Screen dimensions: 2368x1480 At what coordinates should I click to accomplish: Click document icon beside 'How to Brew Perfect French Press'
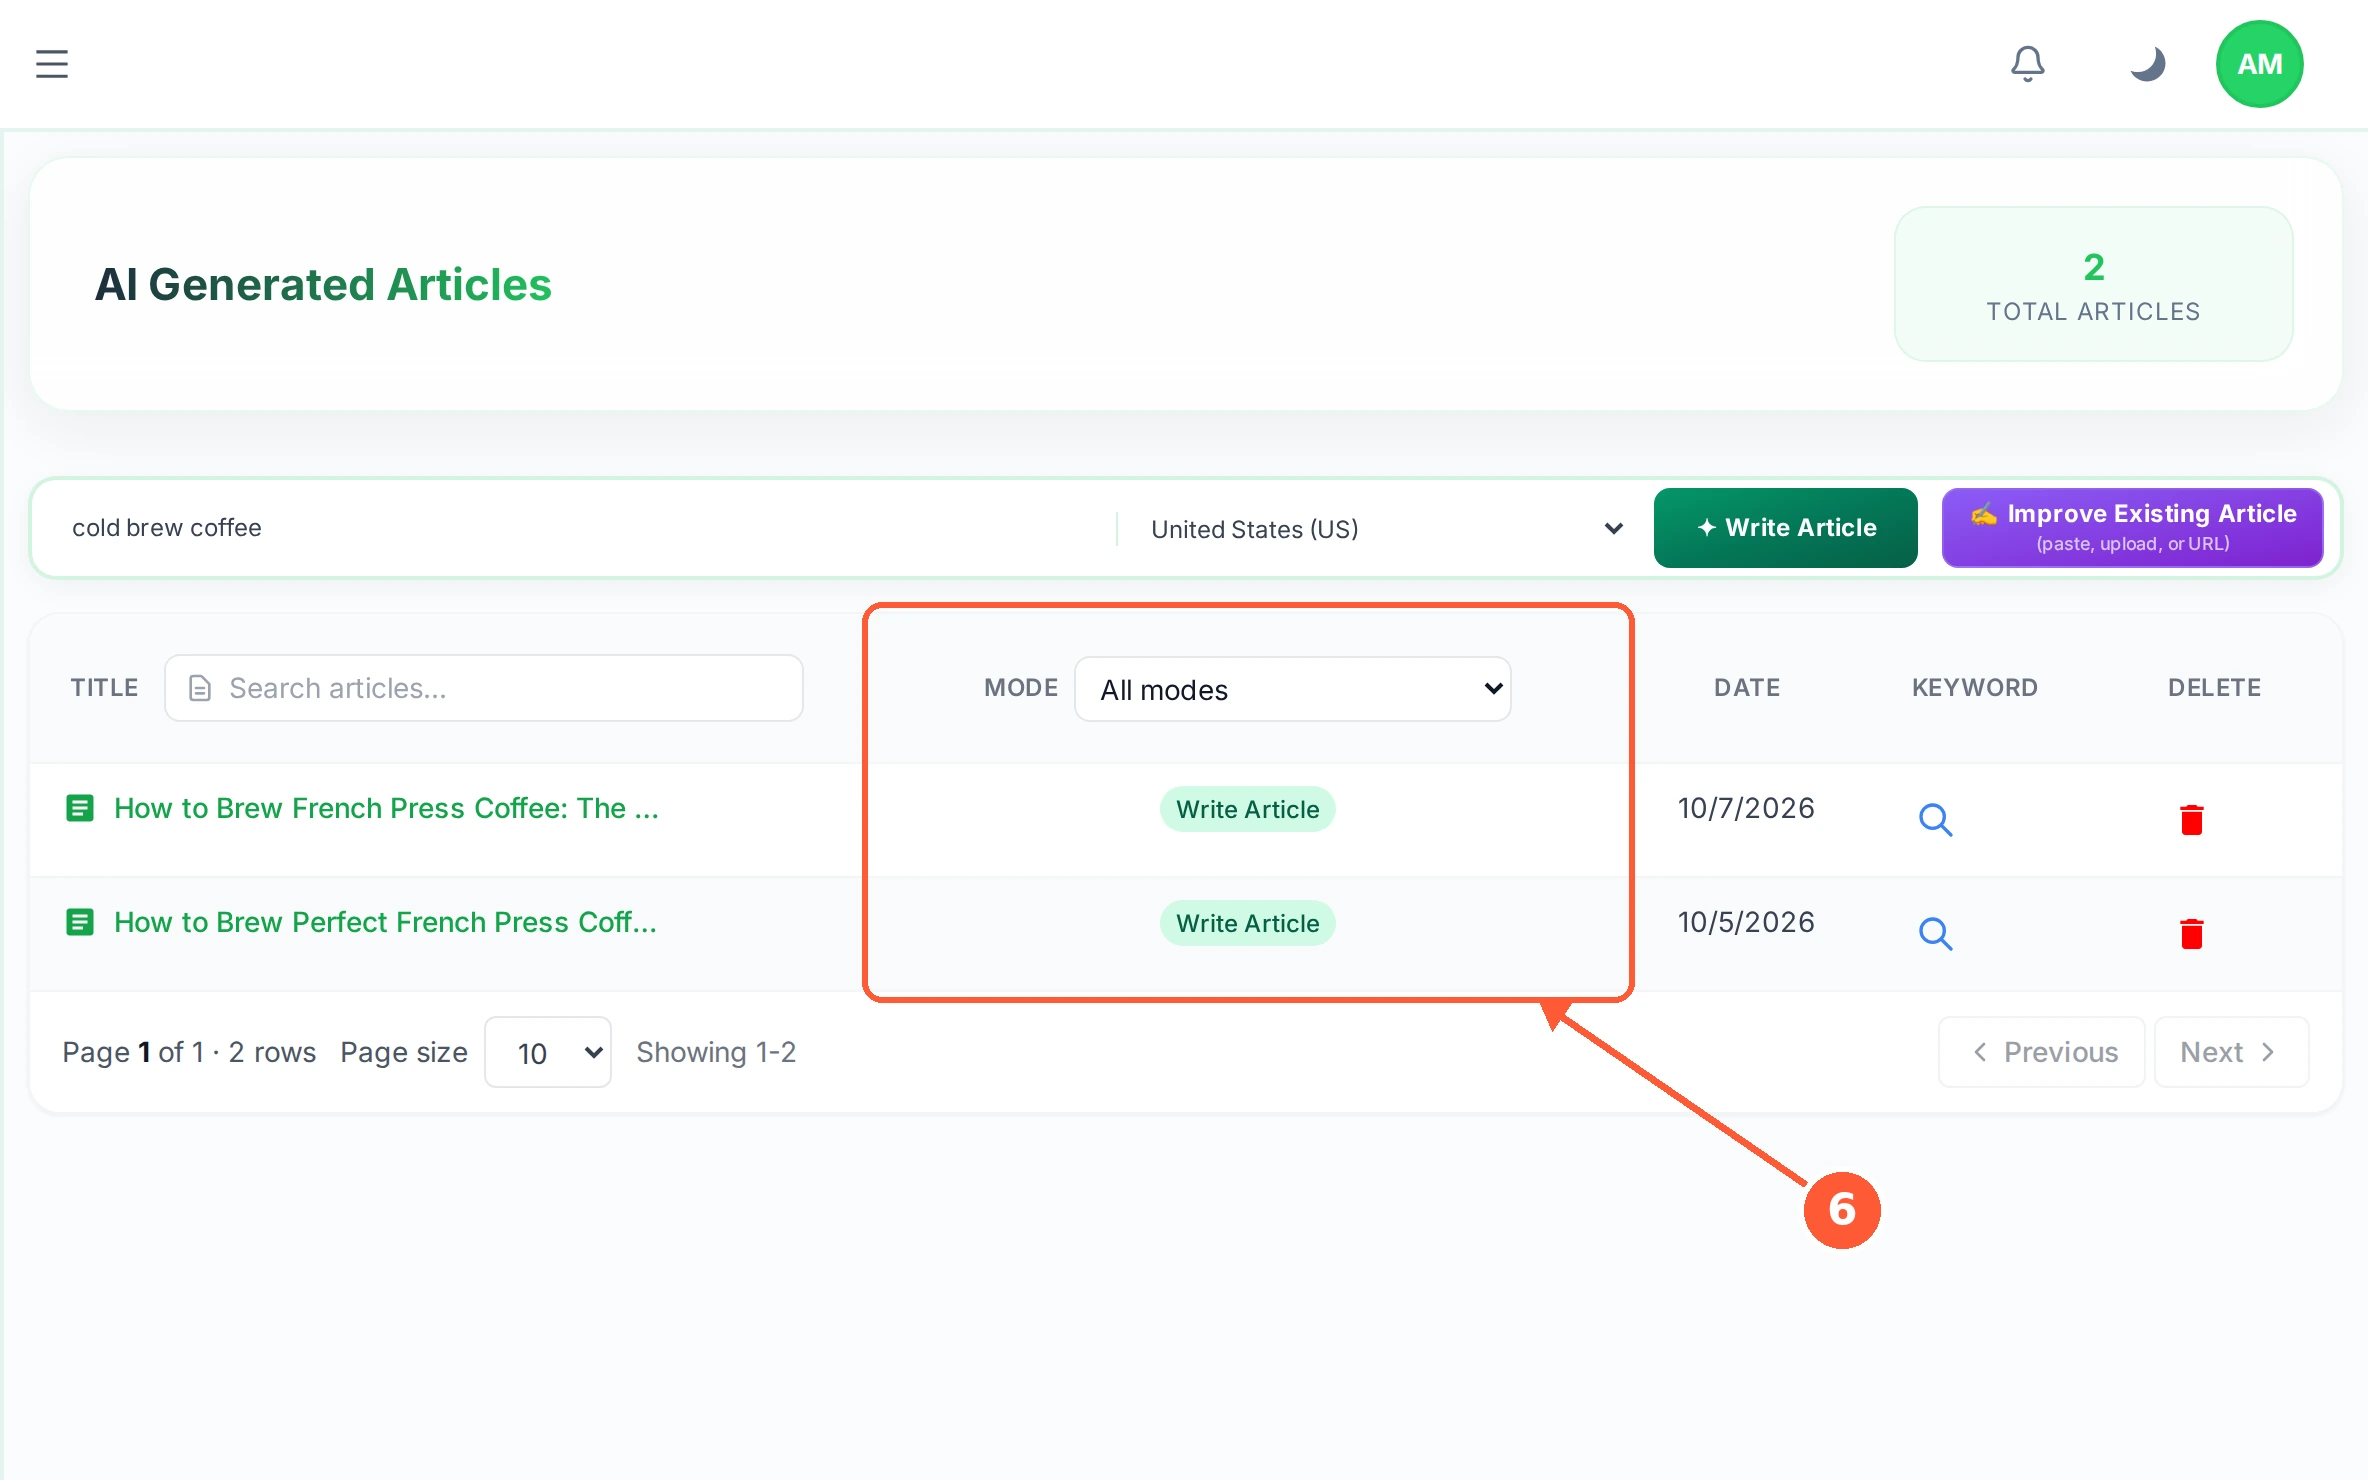[x=80, y=922]
